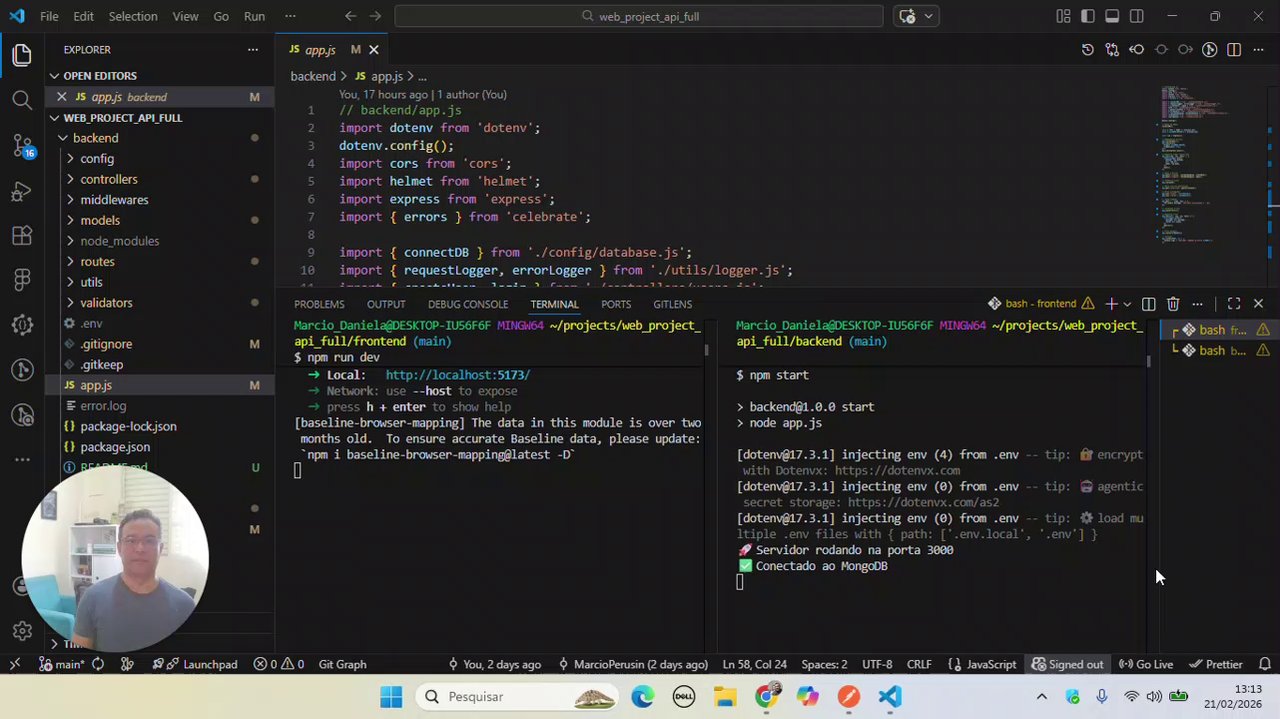This screenshot has width=1280, height=719.
Task: Split the editor to the right
Action: [x=1234, y=50]
